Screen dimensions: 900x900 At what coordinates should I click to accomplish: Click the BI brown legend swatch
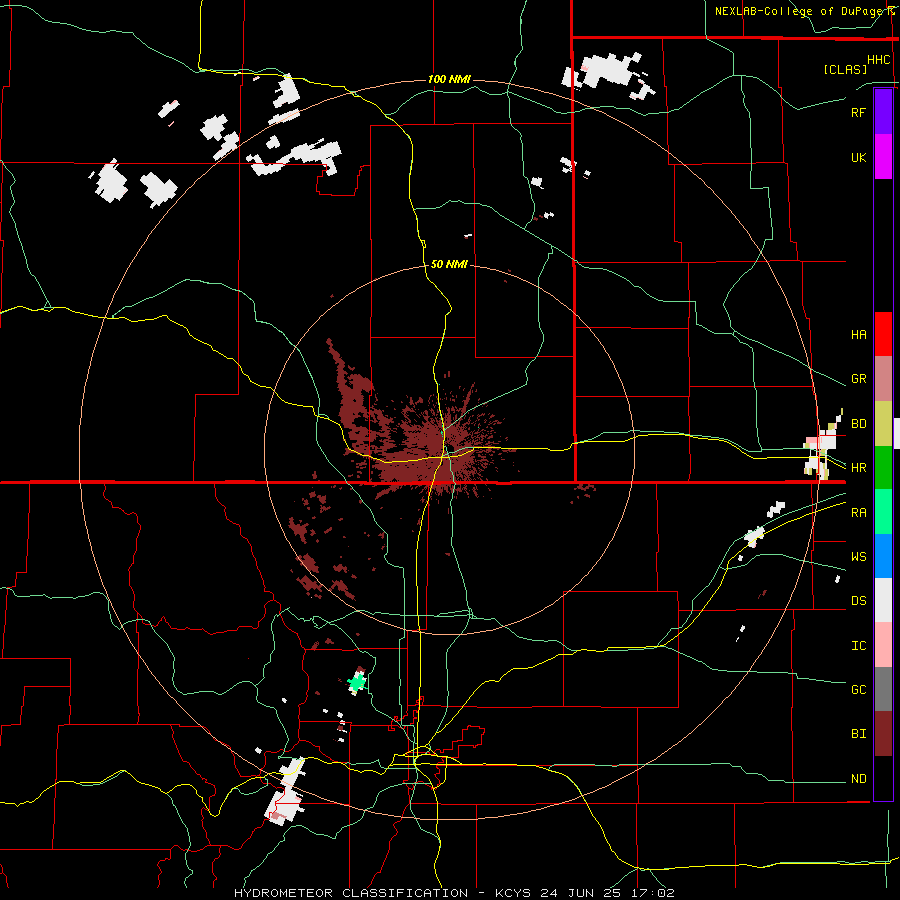pyautogui.click(x=883, y=734)
